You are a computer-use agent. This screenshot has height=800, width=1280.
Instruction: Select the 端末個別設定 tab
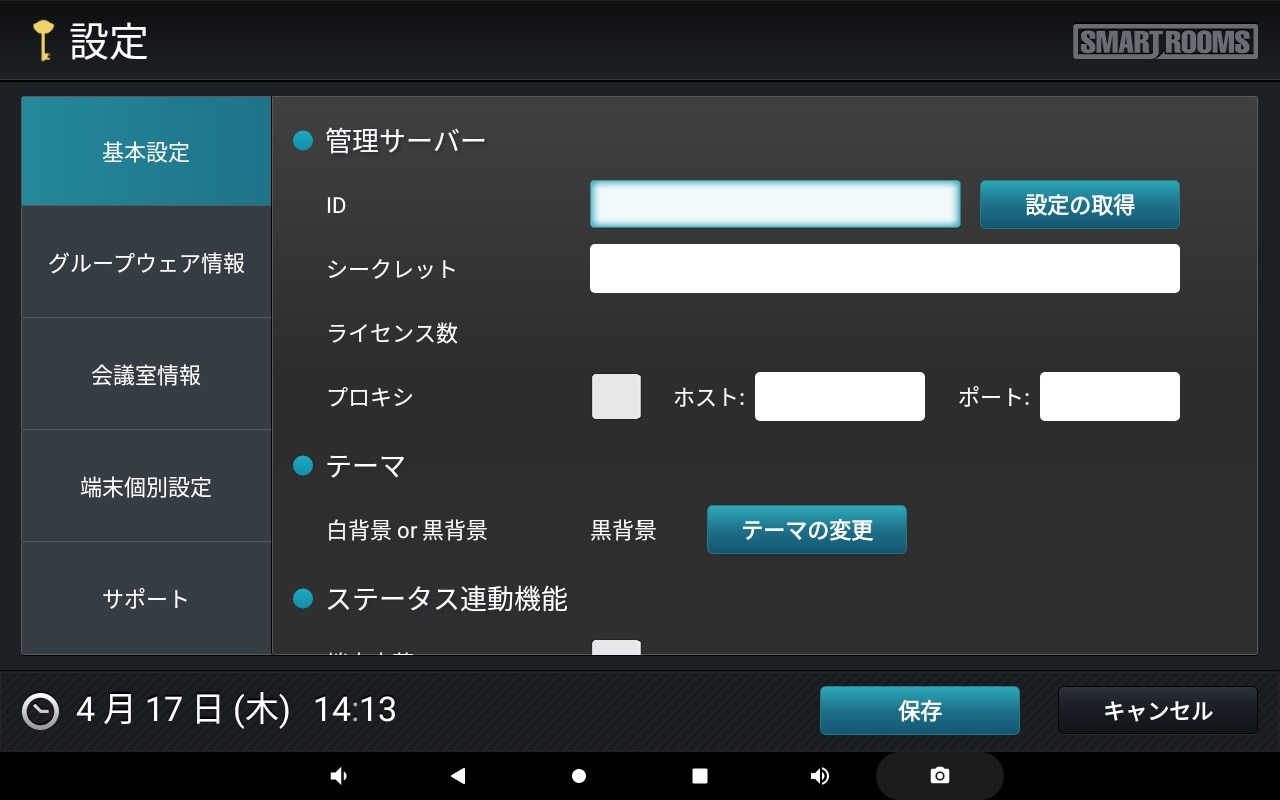pyautogui.click(x=146, y=487)
